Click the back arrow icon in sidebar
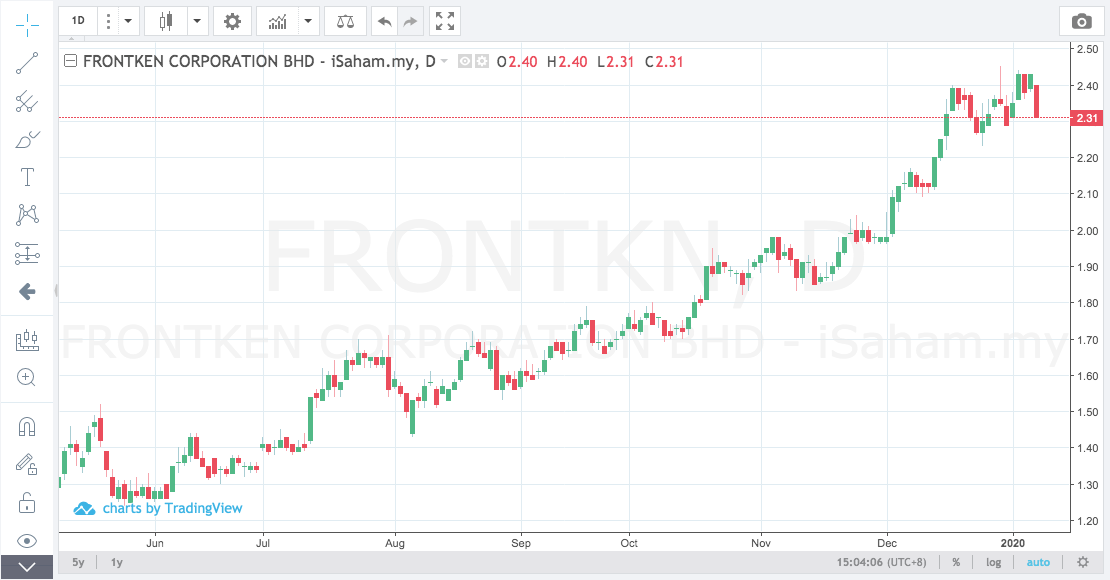This screenshot has height=580, width=1110. click(27, 291)
